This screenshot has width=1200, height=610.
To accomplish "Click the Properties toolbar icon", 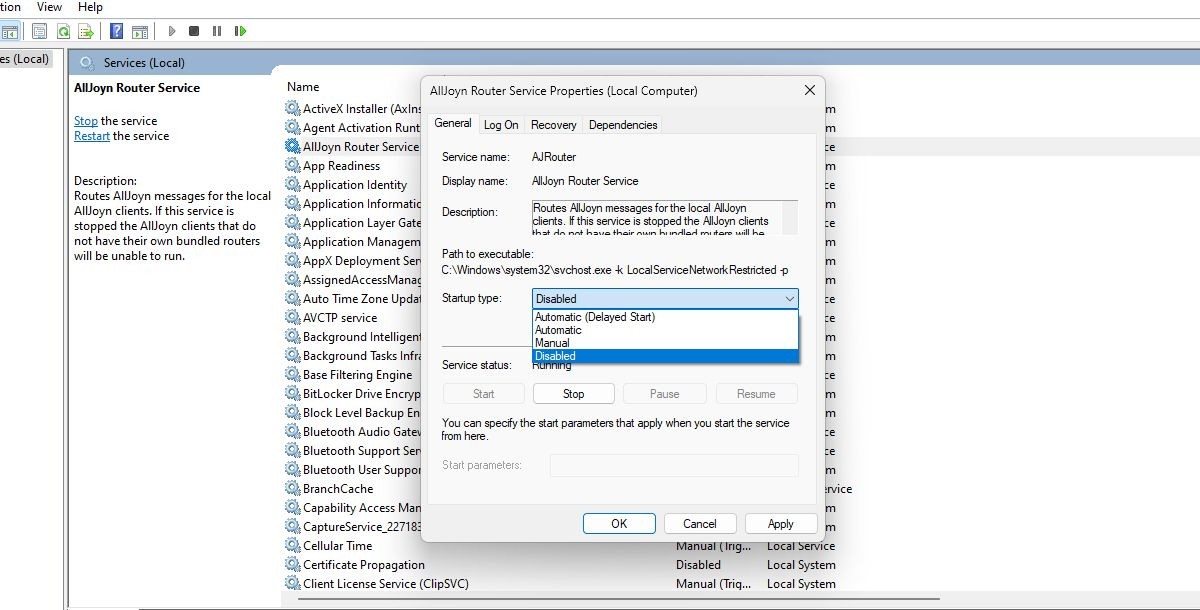I will (39, 32).
